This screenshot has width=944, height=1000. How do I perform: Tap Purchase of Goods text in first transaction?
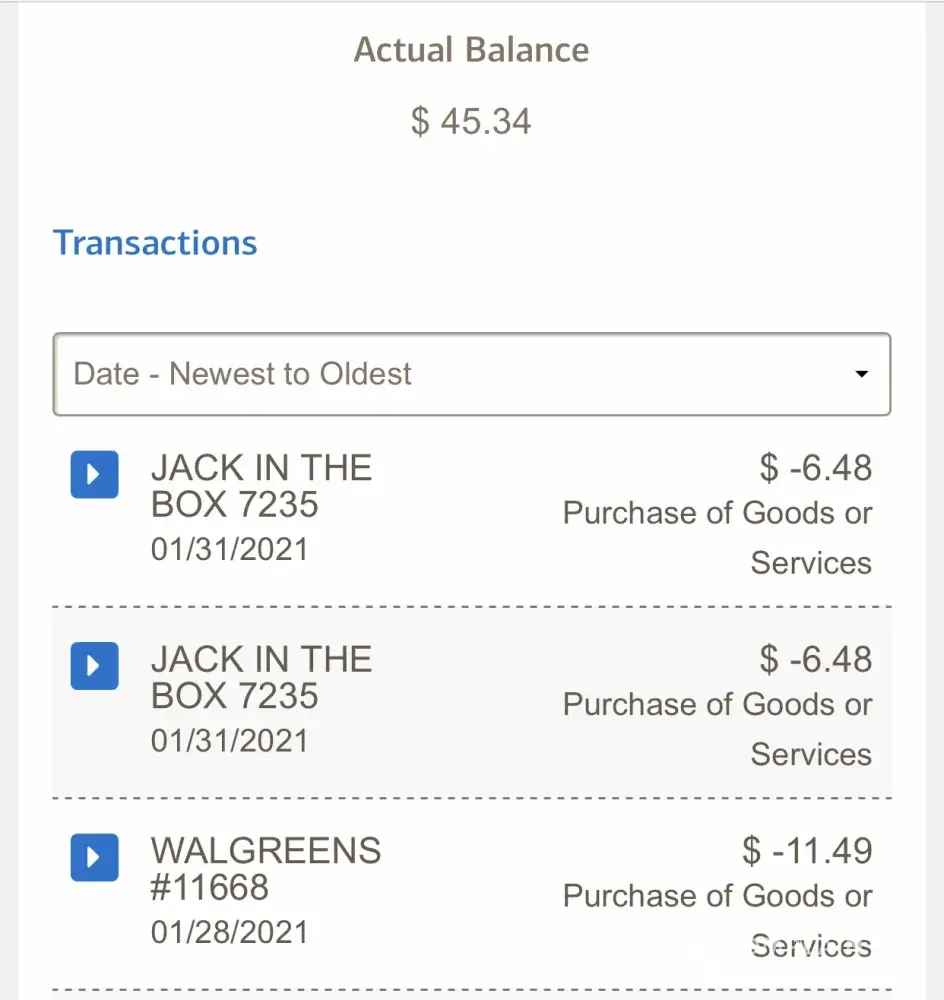pos(717,513)
